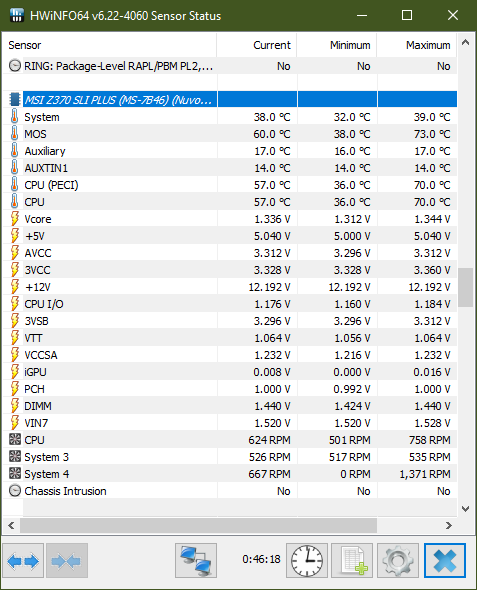Click the 624 RPM CPU fan value
Viewport: 477px width, 590px height.
pos(269,440)
